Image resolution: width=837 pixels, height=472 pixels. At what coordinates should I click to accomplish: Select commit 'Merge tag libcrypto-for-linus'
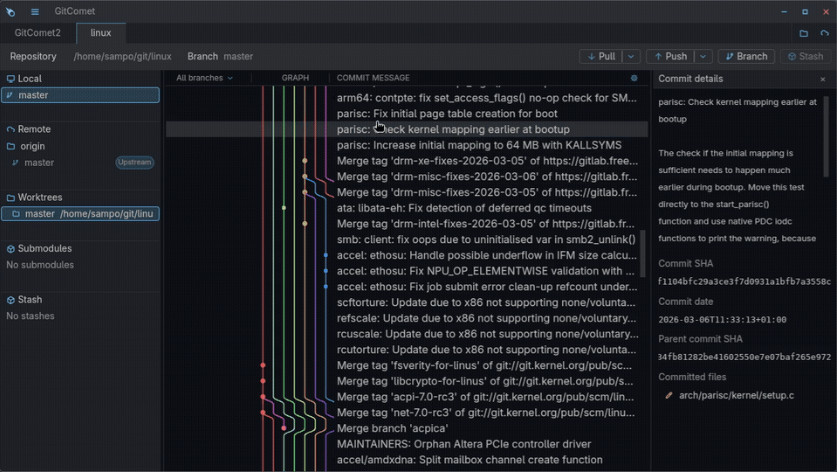point(407,381)
